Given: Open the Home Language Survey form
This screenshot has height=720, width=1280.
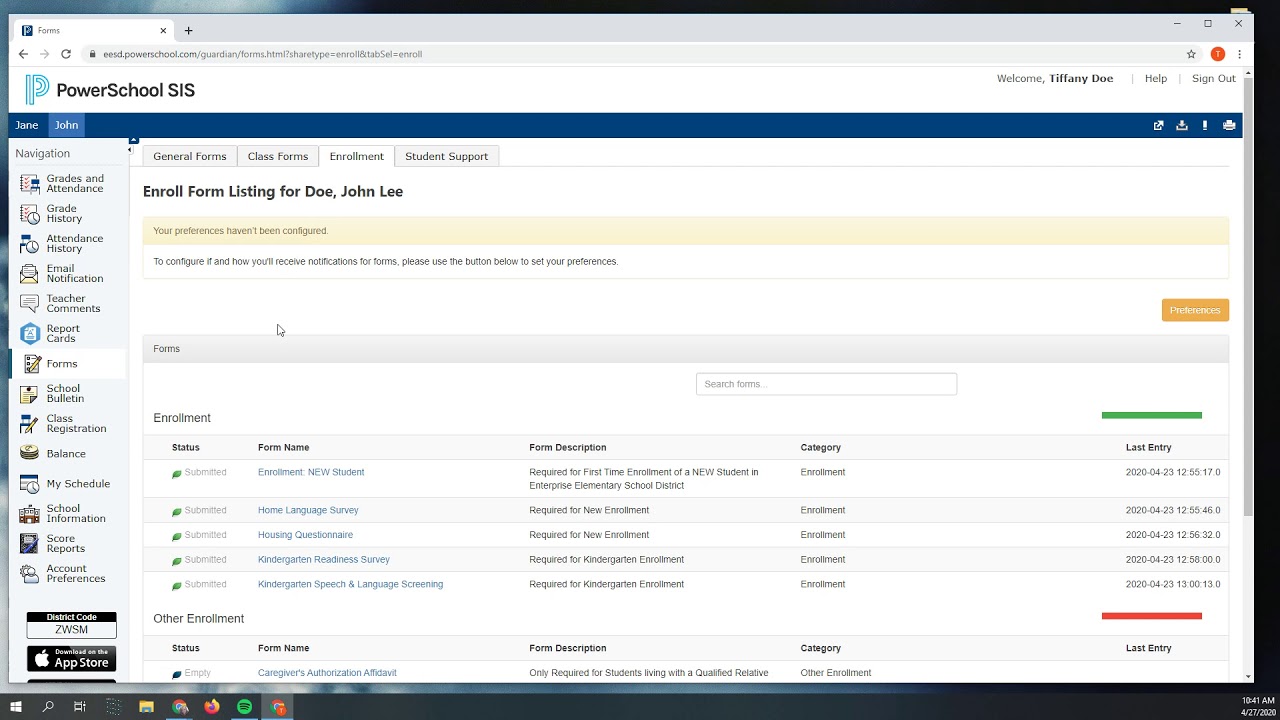Looking at the screenshot, I should [x=308, y=510].
